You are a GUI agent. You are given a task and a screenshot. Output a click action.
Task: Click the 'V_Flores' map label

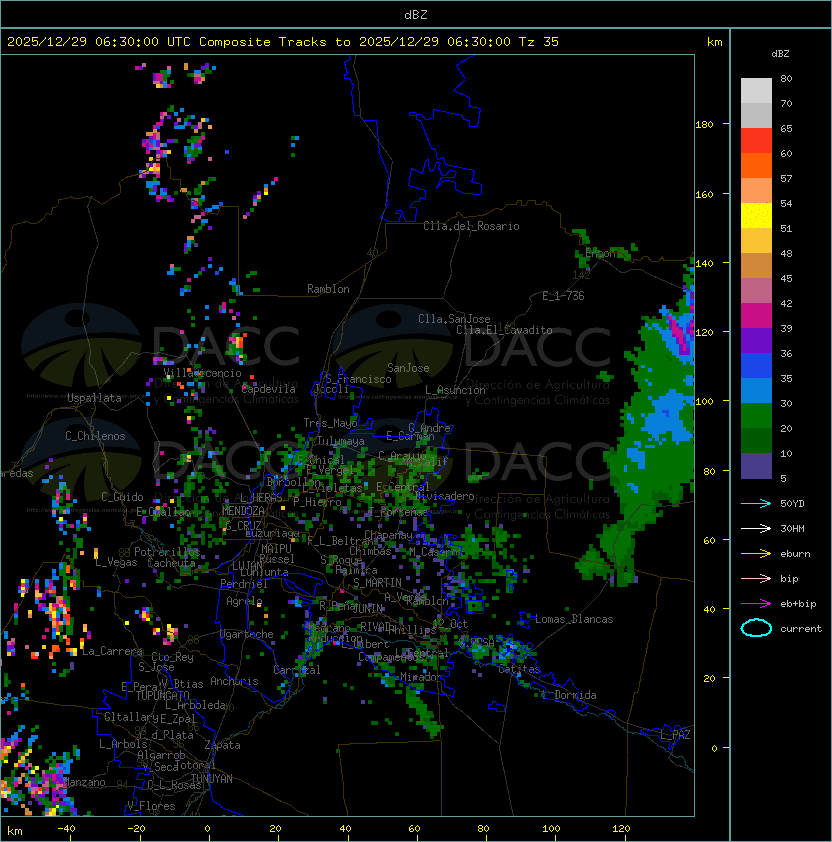(x=151, y=806)
